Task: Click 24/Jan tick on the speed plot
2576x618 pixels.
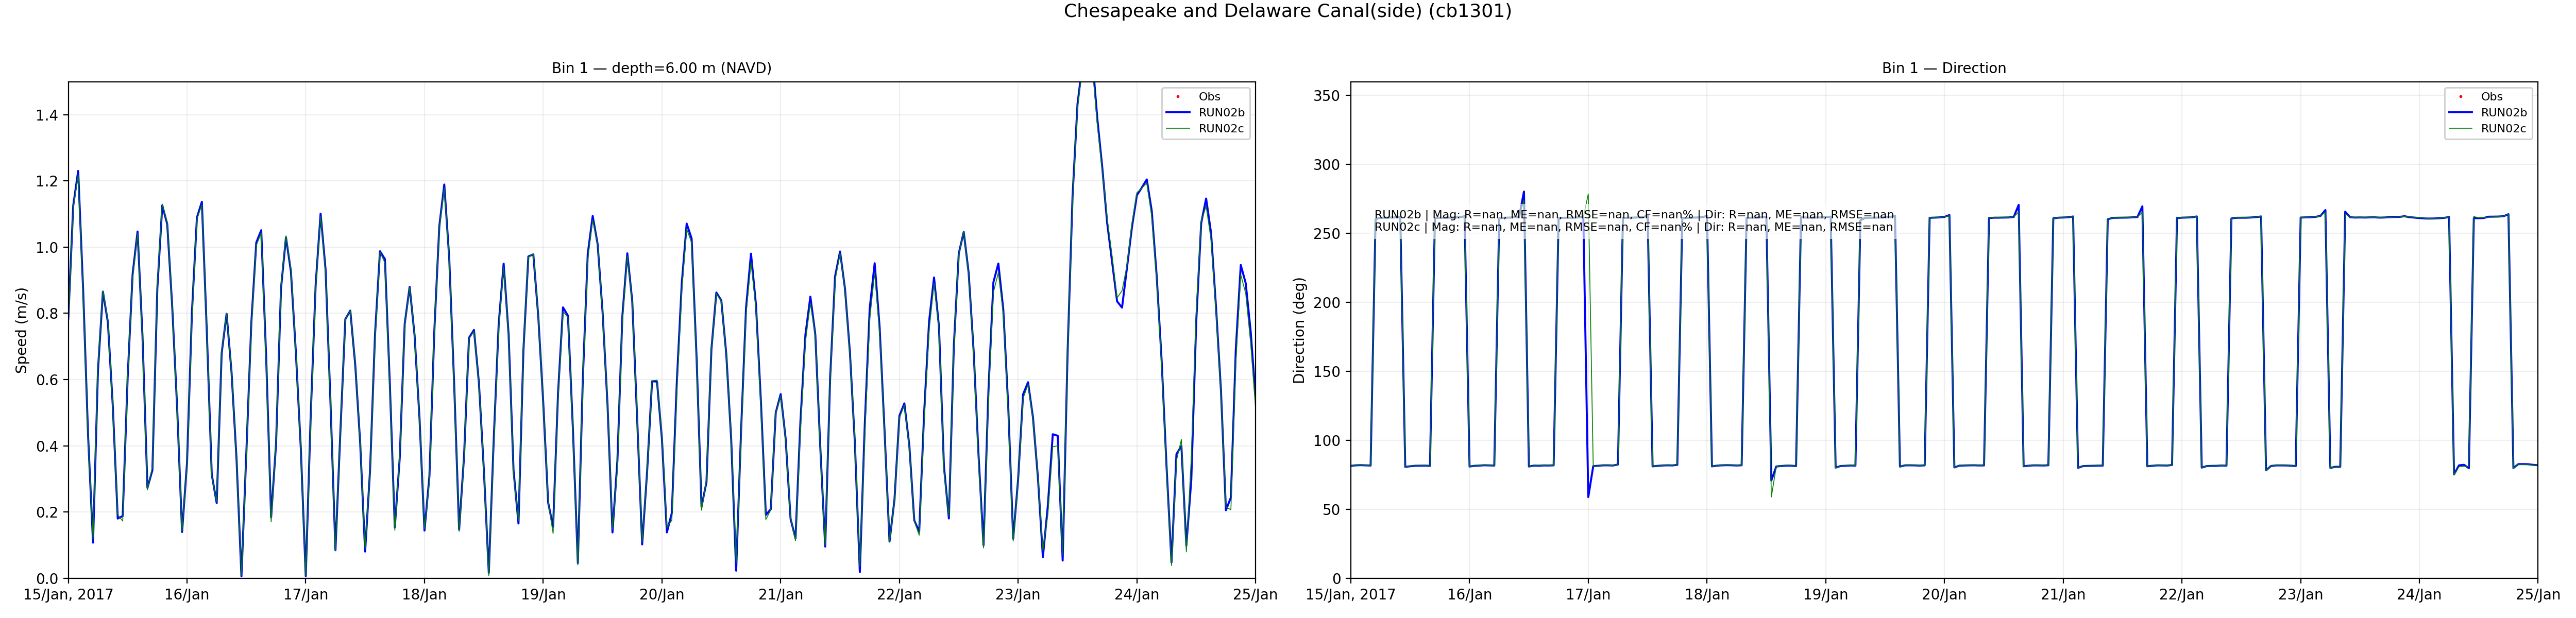Action: pyautogui.click(x=1136, y=595)
